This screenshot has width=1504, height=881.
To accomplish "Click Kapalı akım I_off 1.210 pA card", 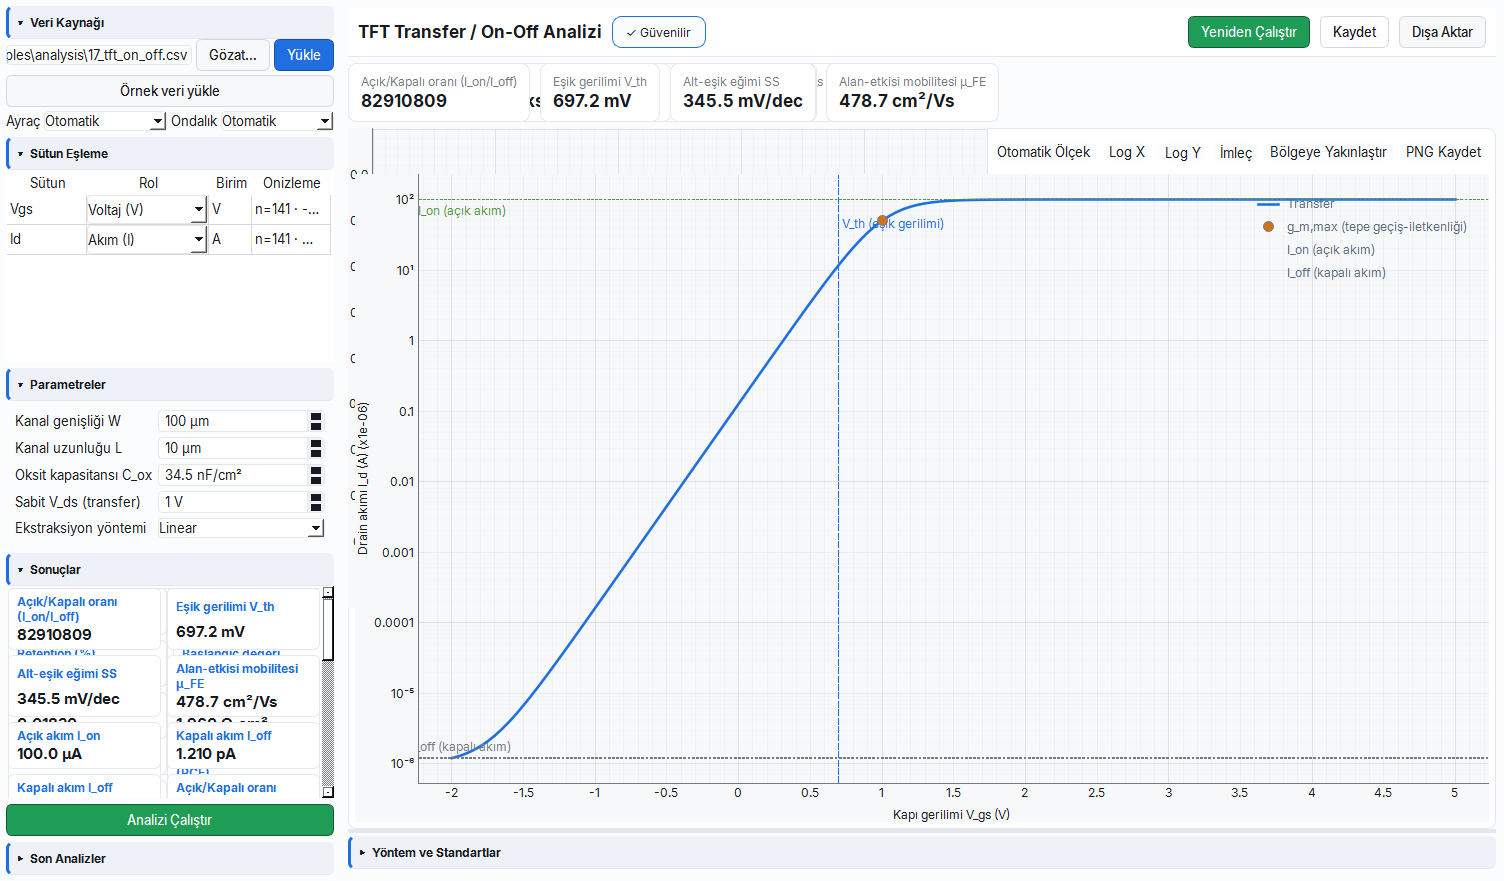I will (243, 745).
